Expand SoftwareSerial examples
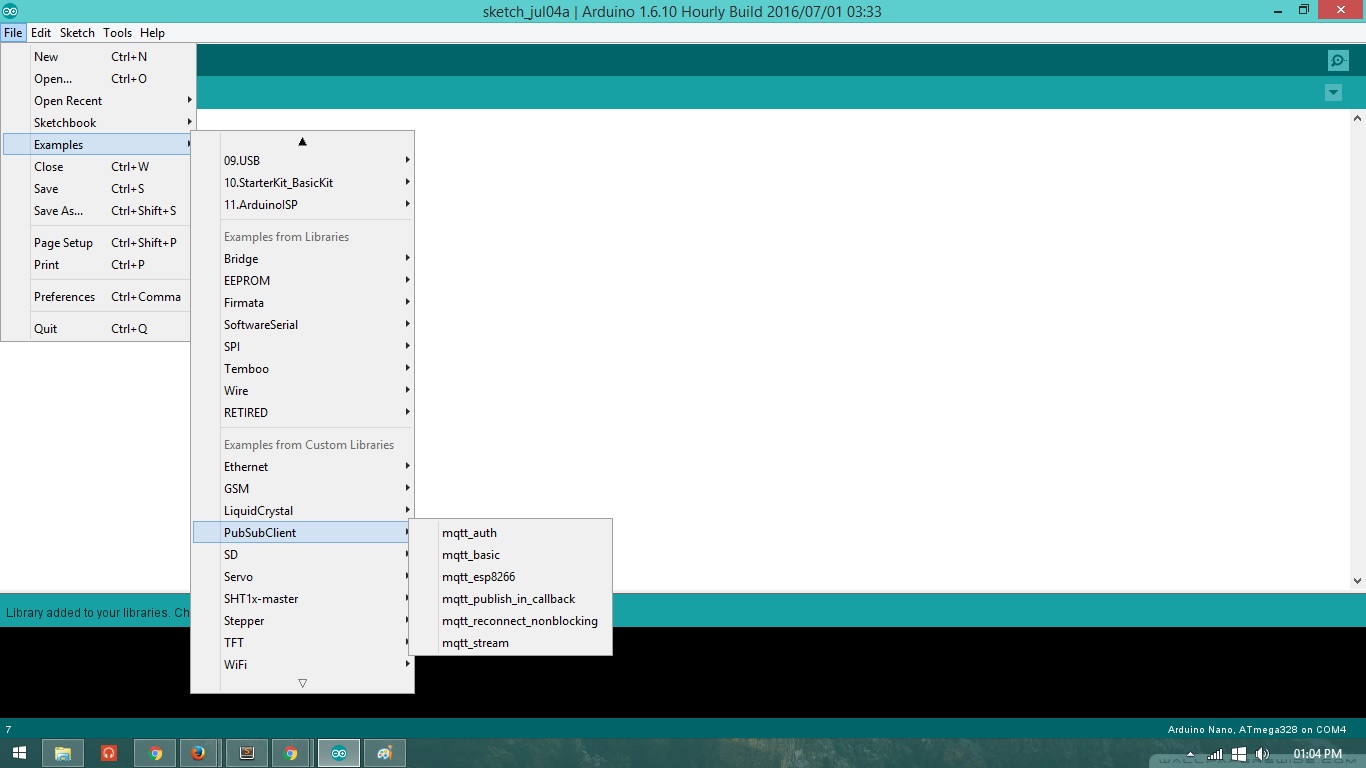Viewport: 1366px width, 768px height. pyautogui.click(x=303, y=325)
